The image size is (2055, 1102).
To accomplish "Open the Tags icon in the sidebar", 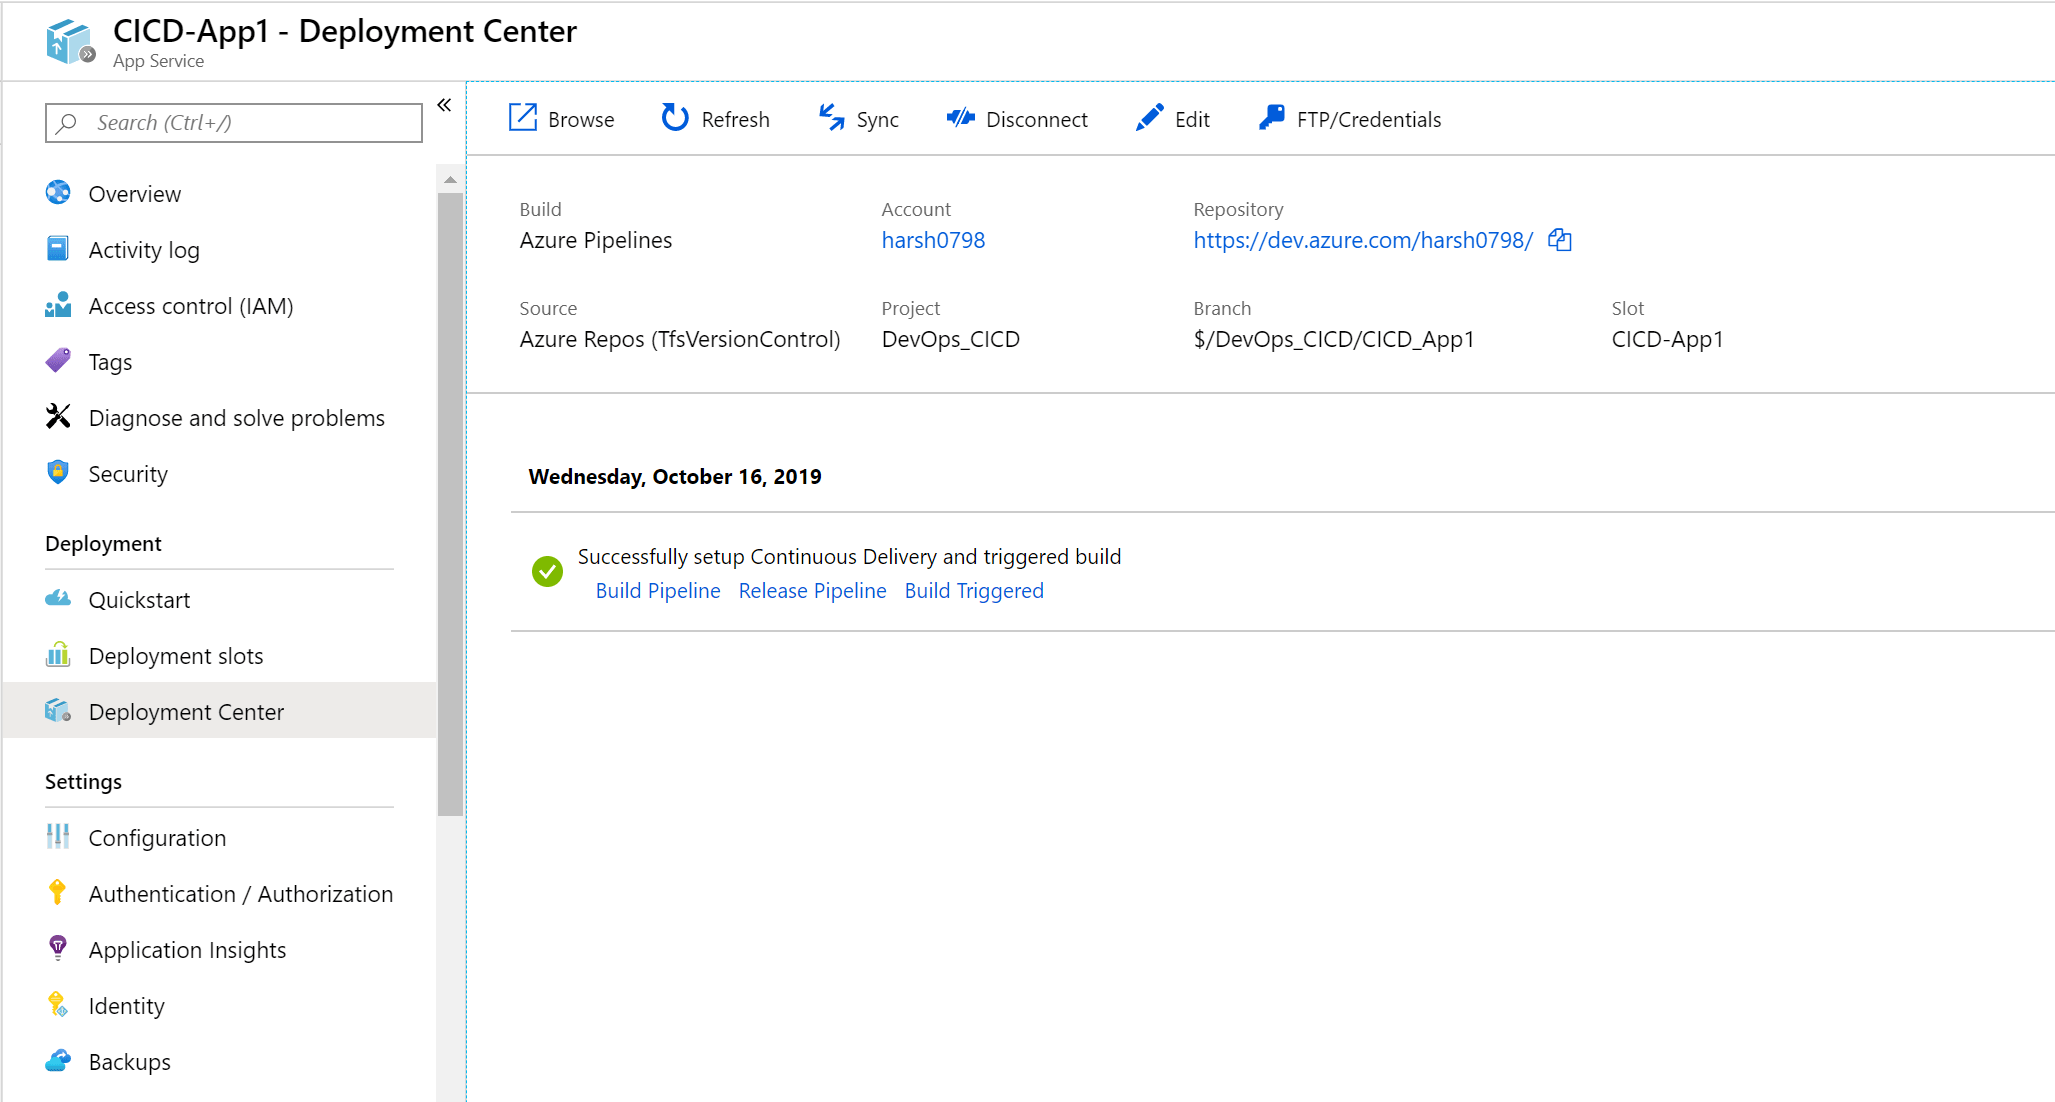I will pos(58,360).
